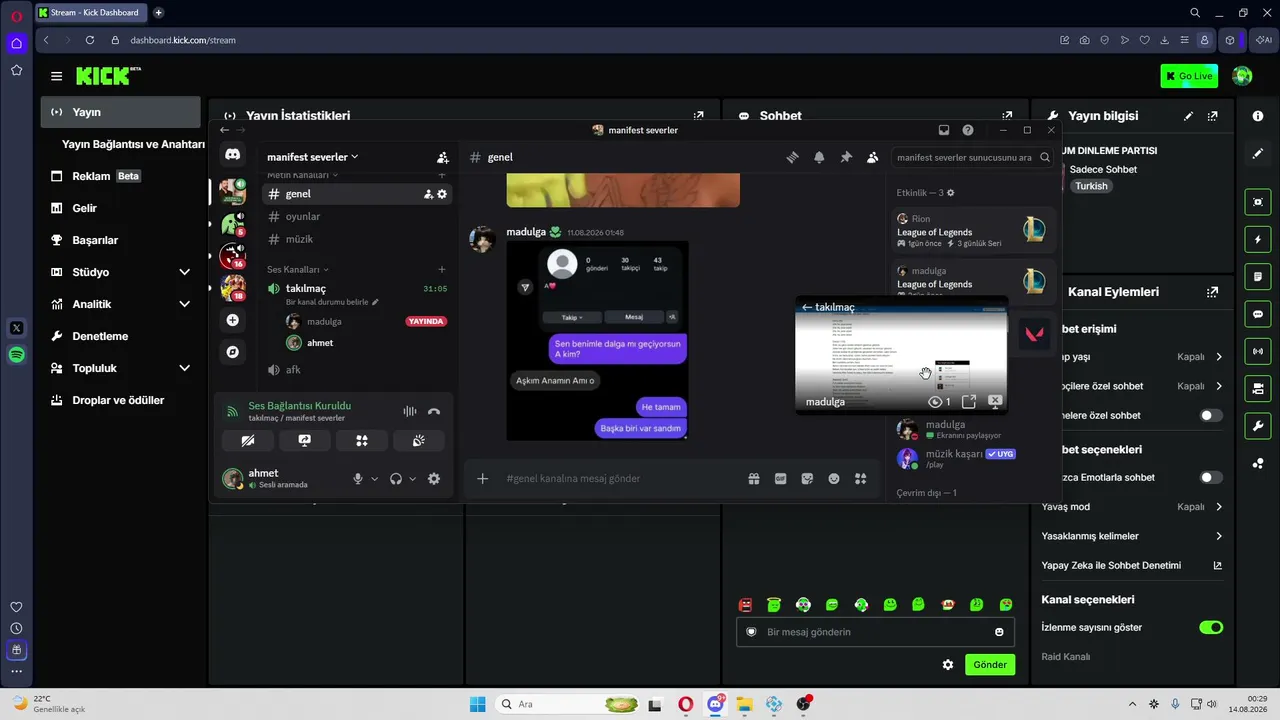Open sticker picker in Discord message bar
Screen dimensions: 1280x720
point(807,479)
